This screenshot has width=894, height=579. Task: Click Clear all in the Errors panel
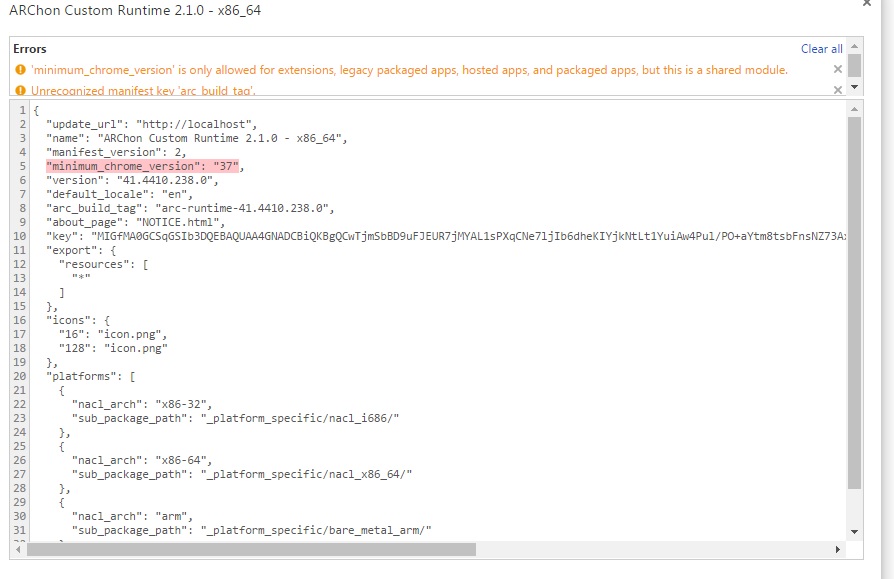[822, 49]
